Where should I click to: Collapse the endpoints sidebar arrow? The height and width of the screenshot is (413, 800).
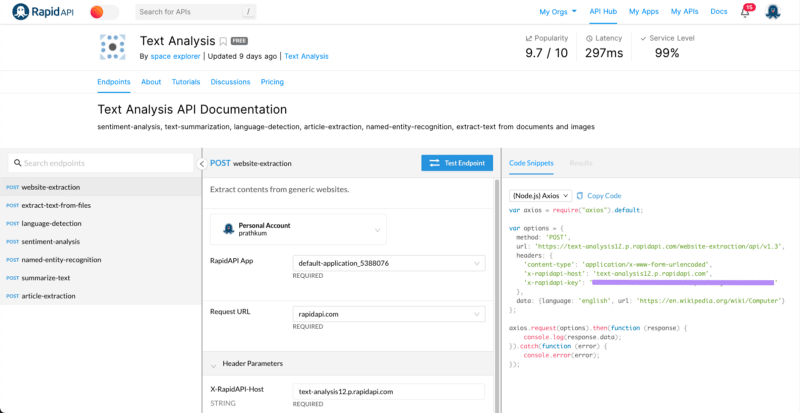pyautogui.click(x=202, y=163)
